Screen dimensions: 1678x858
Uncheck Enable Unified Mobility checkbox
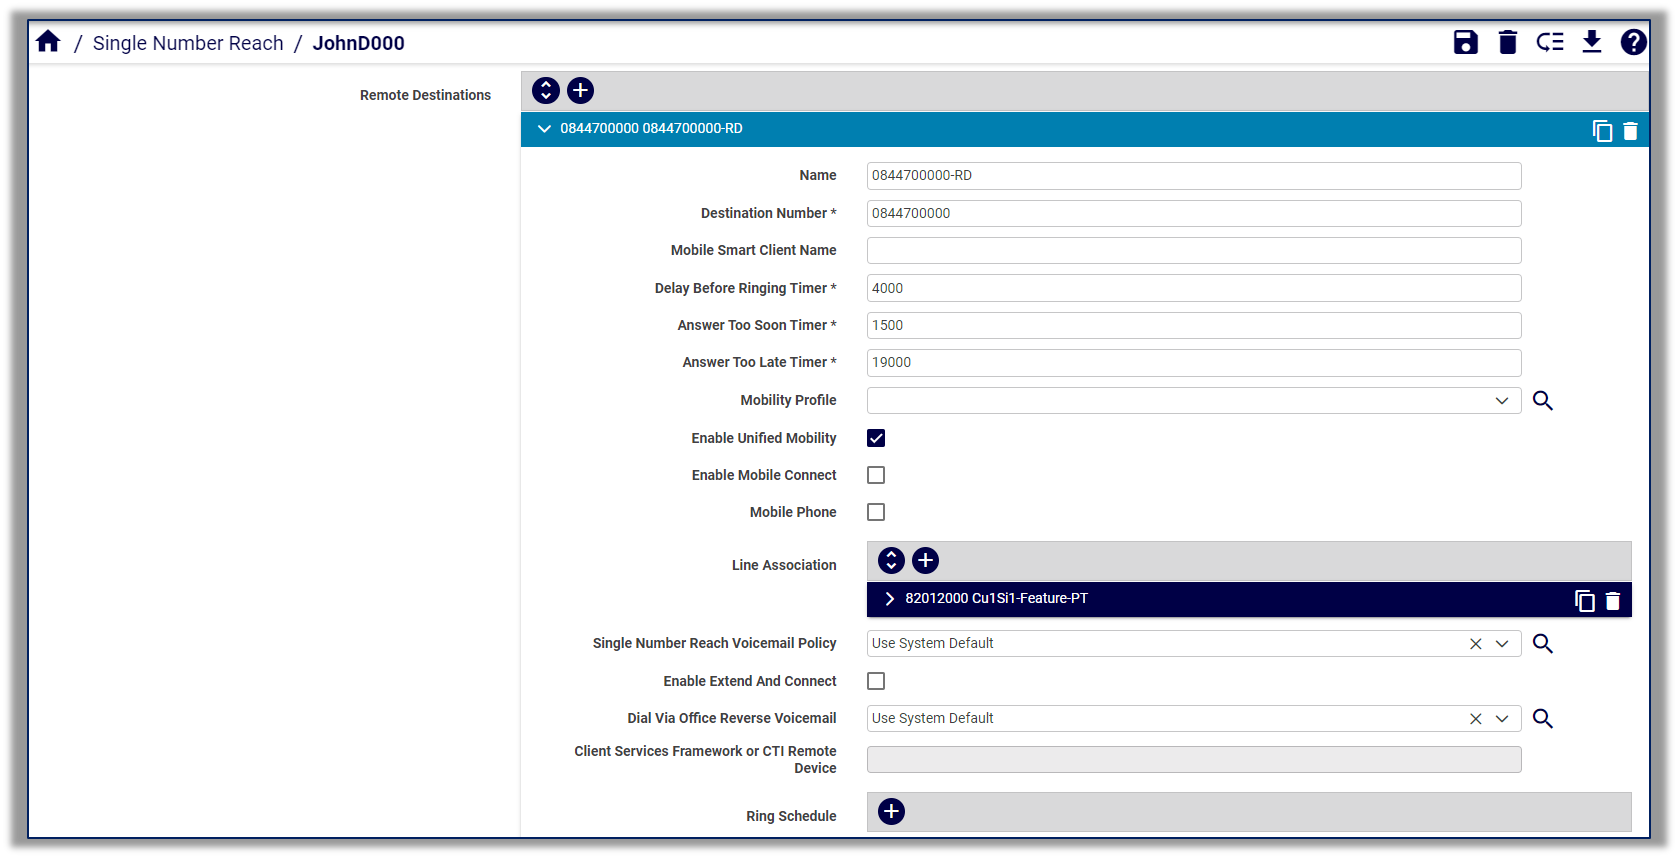[876, 438]
